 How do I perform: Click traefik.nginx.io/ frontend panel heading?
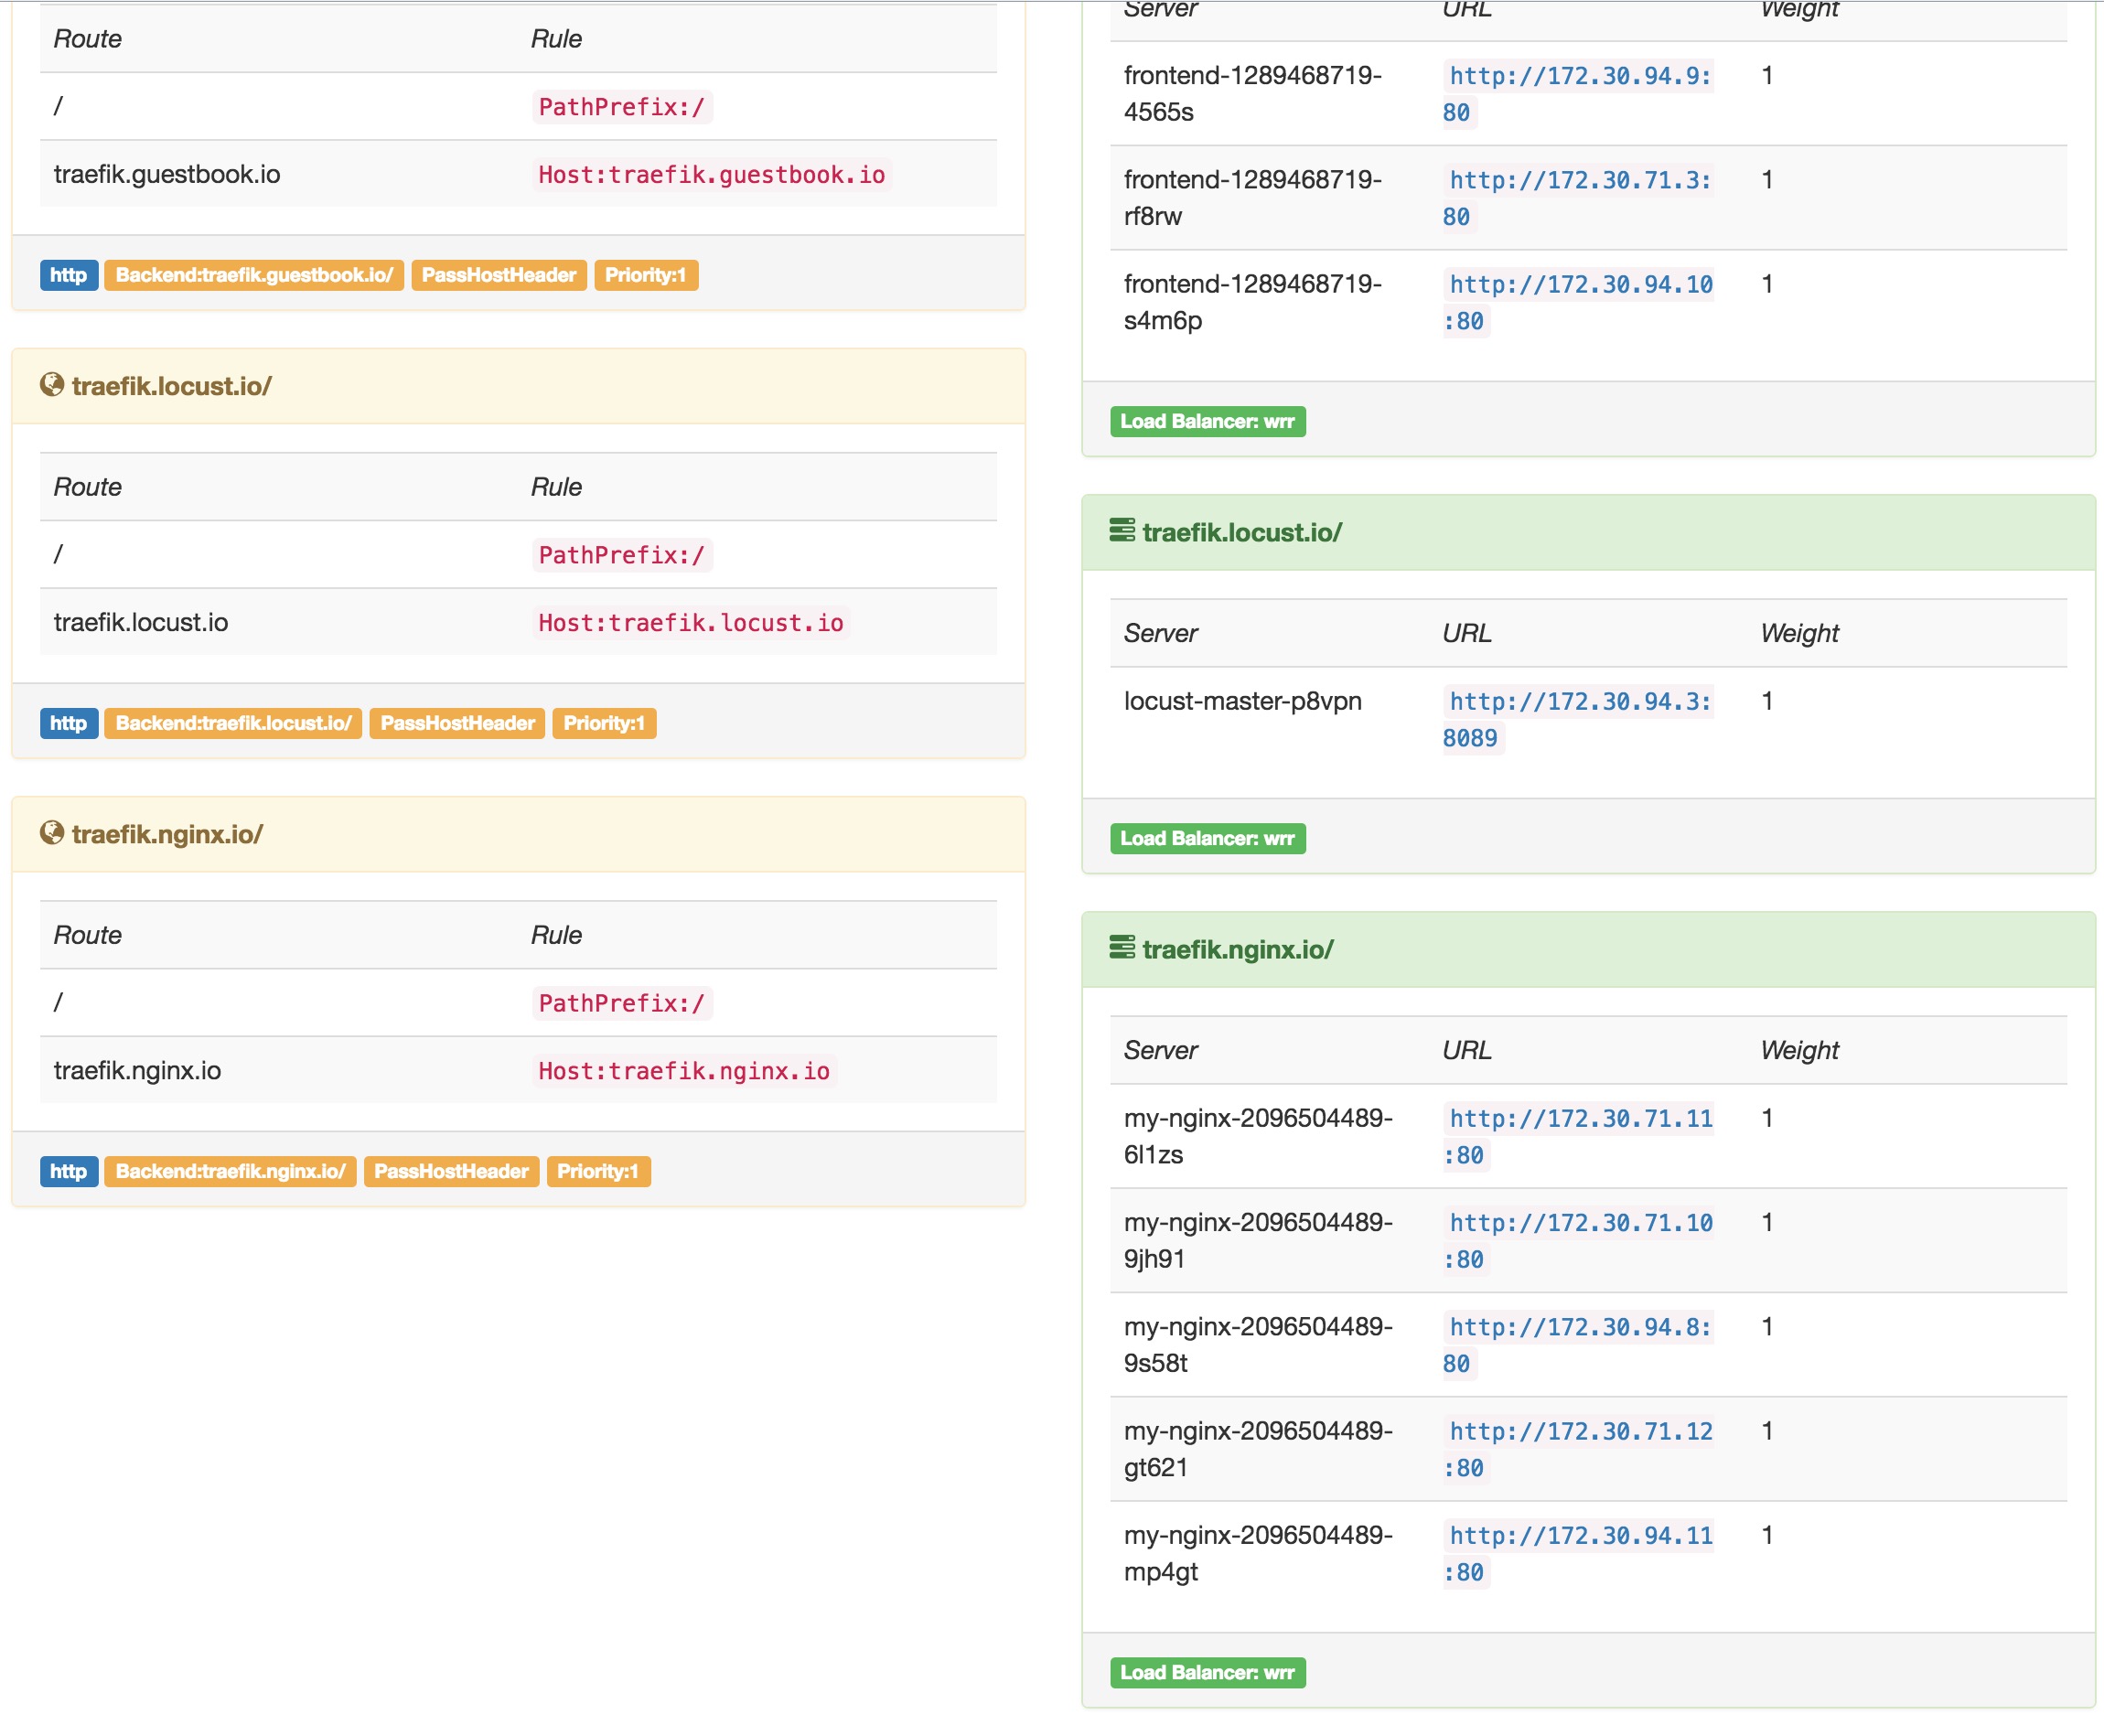pos(167,834)
